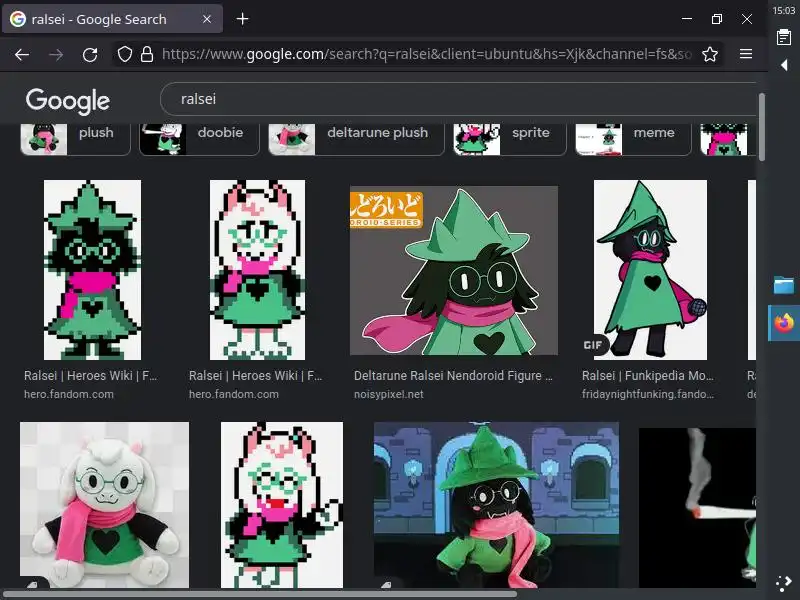800x600 pixels.
Task: Open white hatless Ralsei pixel sprite thumbnail
Action: [x=257, y=270]
